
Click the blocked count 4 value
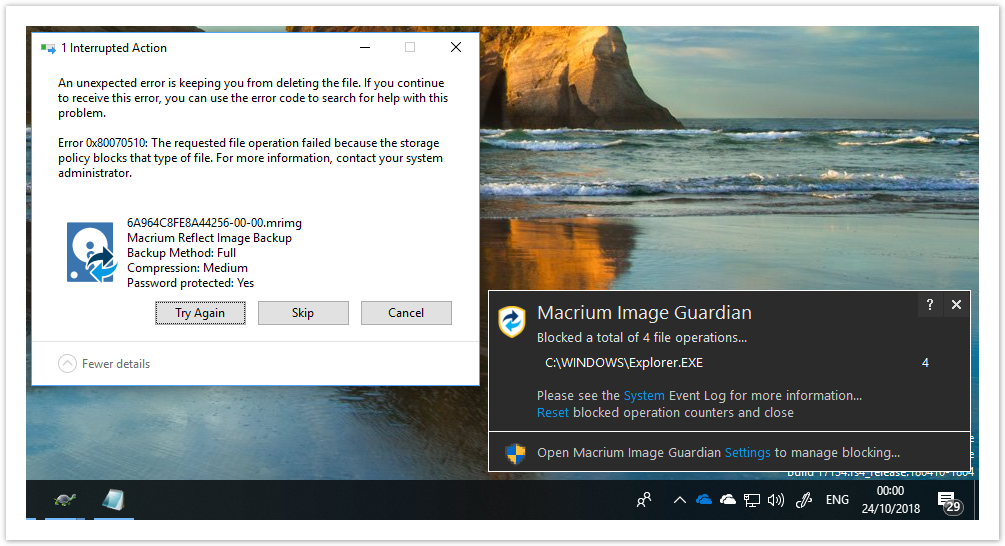point(925,363)
